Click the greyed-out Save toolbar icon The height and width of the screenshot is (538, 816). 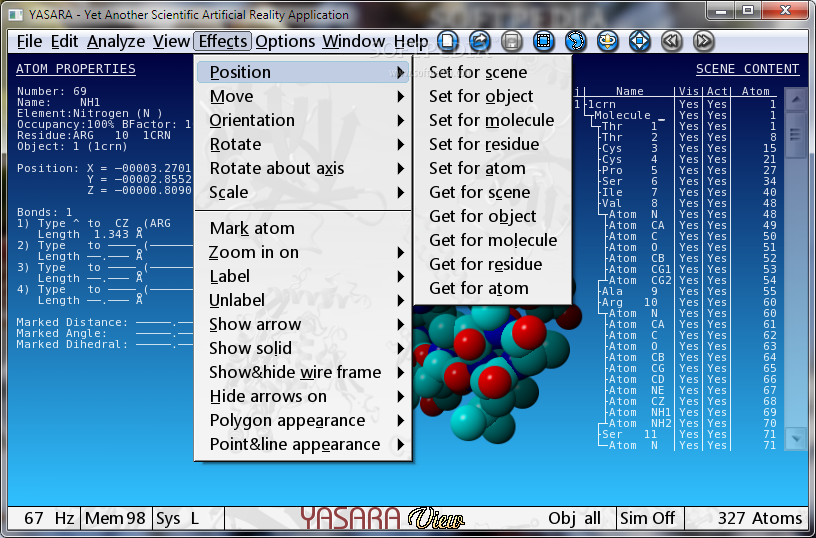pos(512,41)
